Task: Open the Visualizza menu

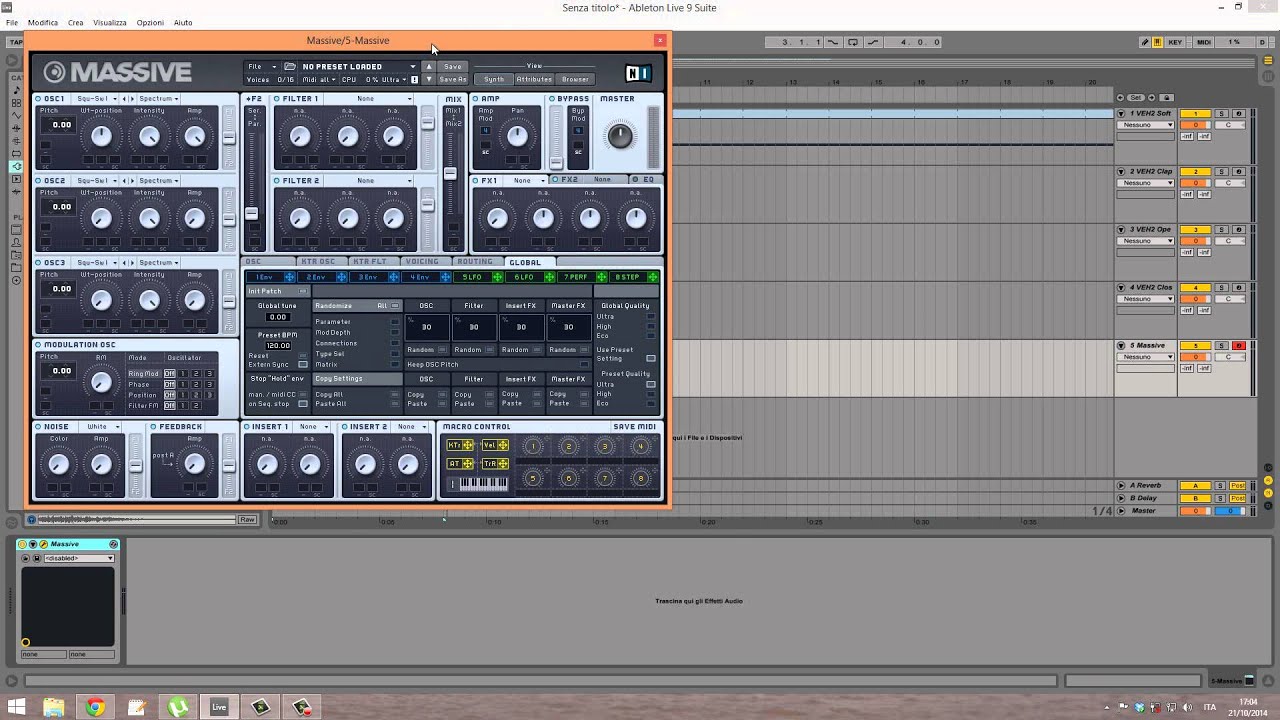Action: [110, 23]
